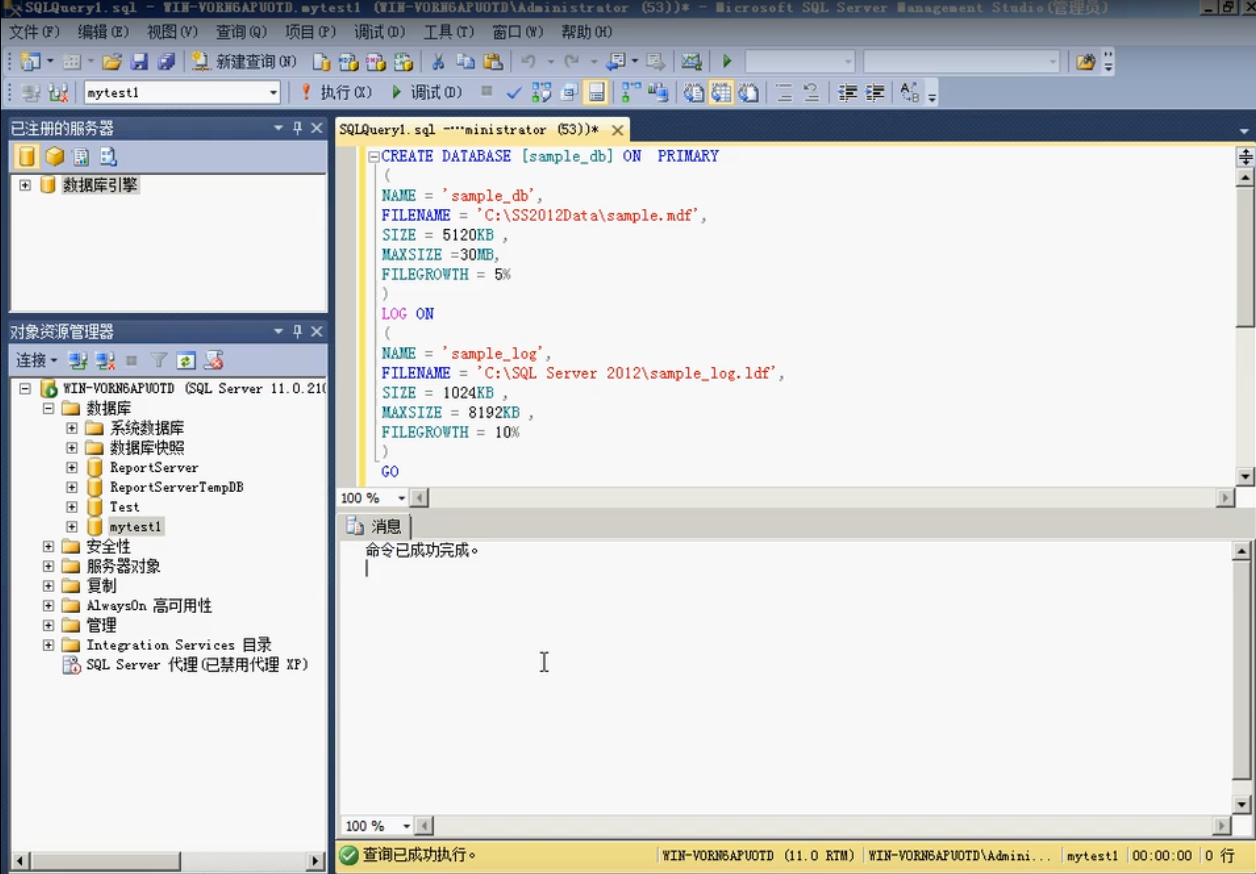Screen dimensions: 1256x874
Task: Expand the ReportServer database node
Action: (72, 467)
